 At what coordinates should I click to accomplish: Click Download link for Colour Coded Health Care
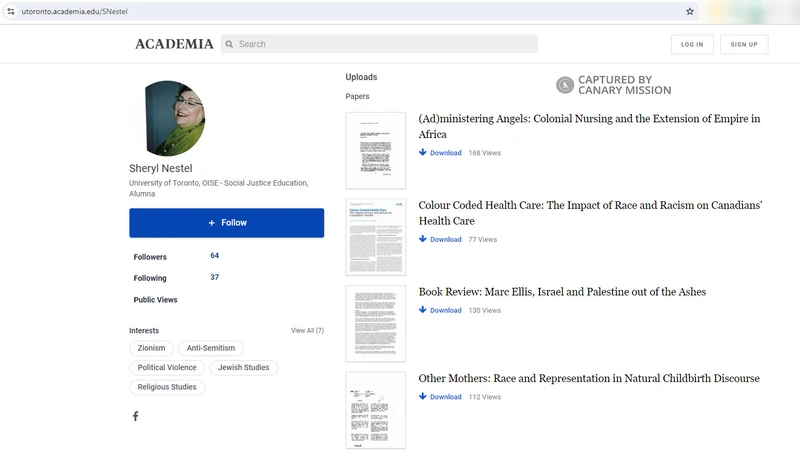coord(445,240)
